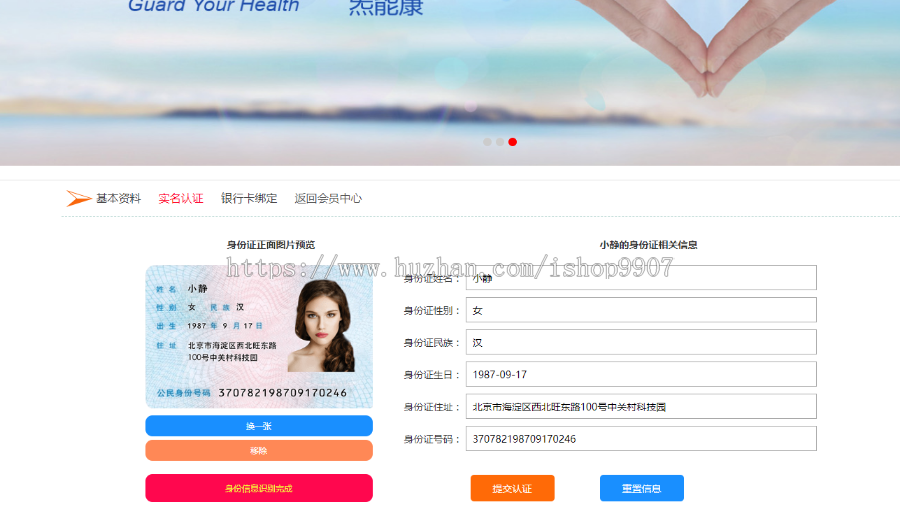Select the 身份证民族 text field
Viewport: 900px width, 530px height.
click(641, 342)
